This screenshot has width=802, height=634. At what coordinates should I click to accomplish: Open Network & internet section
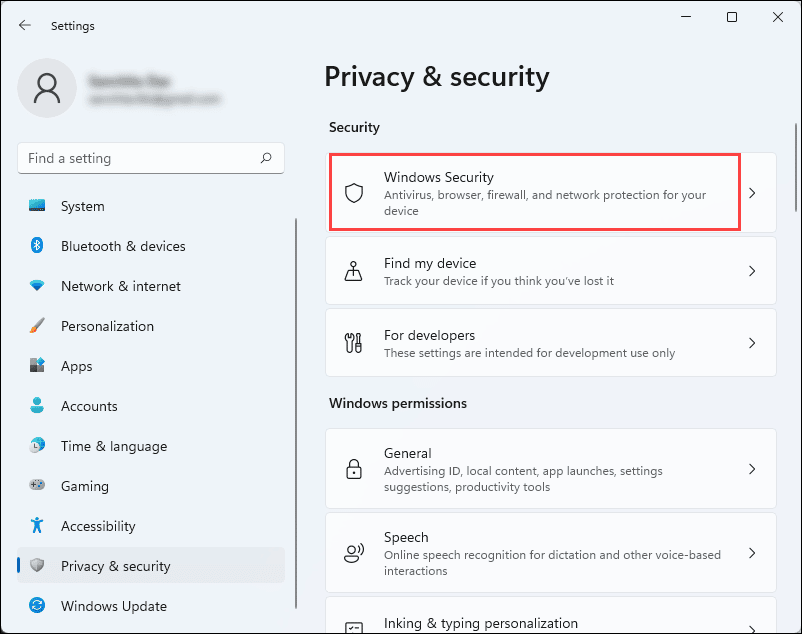(x=151, y=286)
